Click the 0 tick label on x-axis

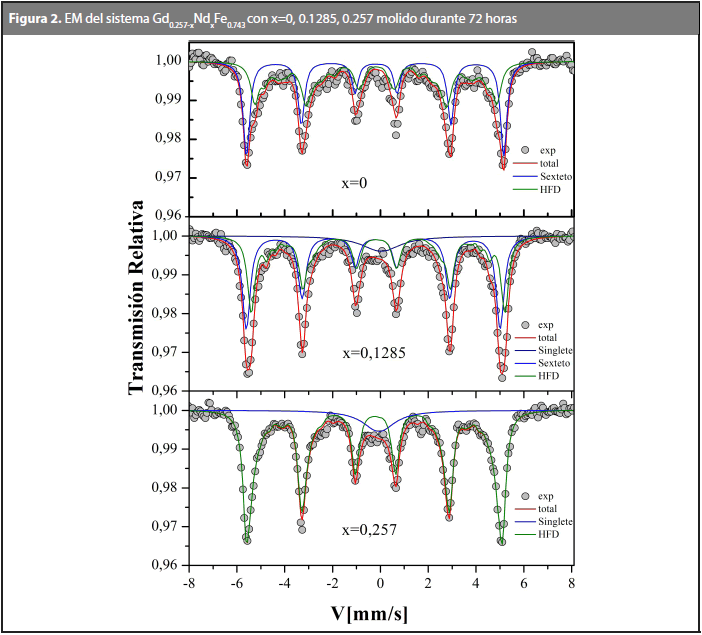tap(380, 582)
